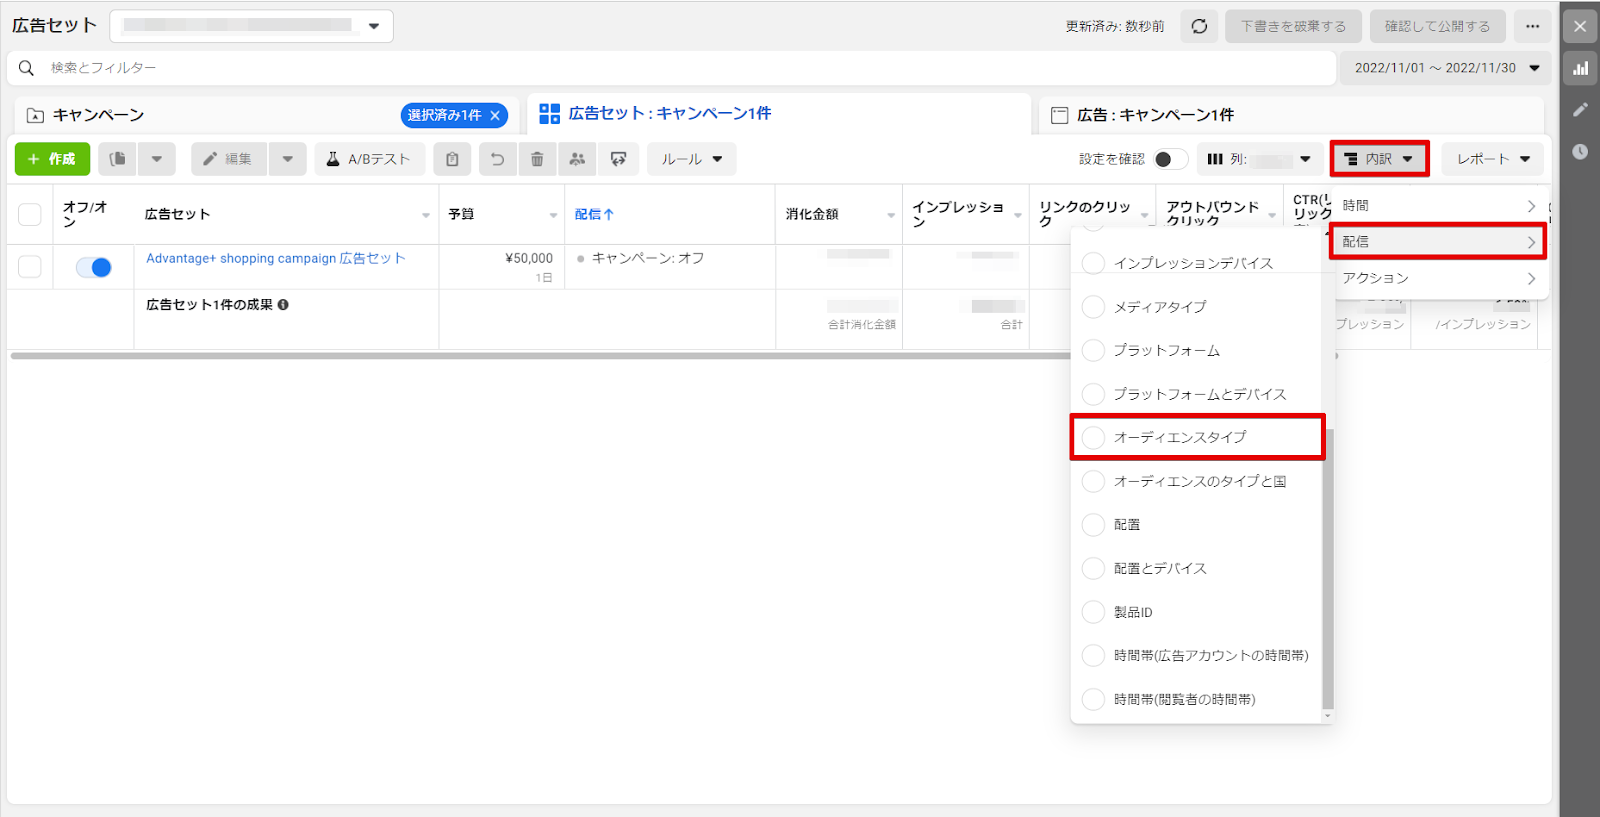Click the refresh icon beside 更新済み
Image resolution: width=1600 pixels, height=817 pixels.
click(x=1199, y=26)
